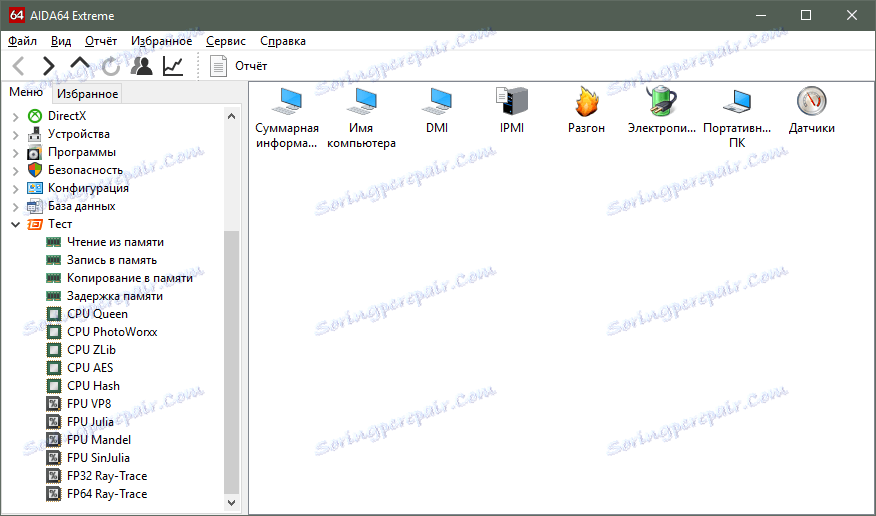
Task: Click the percent icon next to FPU VP8
Action: coord(54,404)
